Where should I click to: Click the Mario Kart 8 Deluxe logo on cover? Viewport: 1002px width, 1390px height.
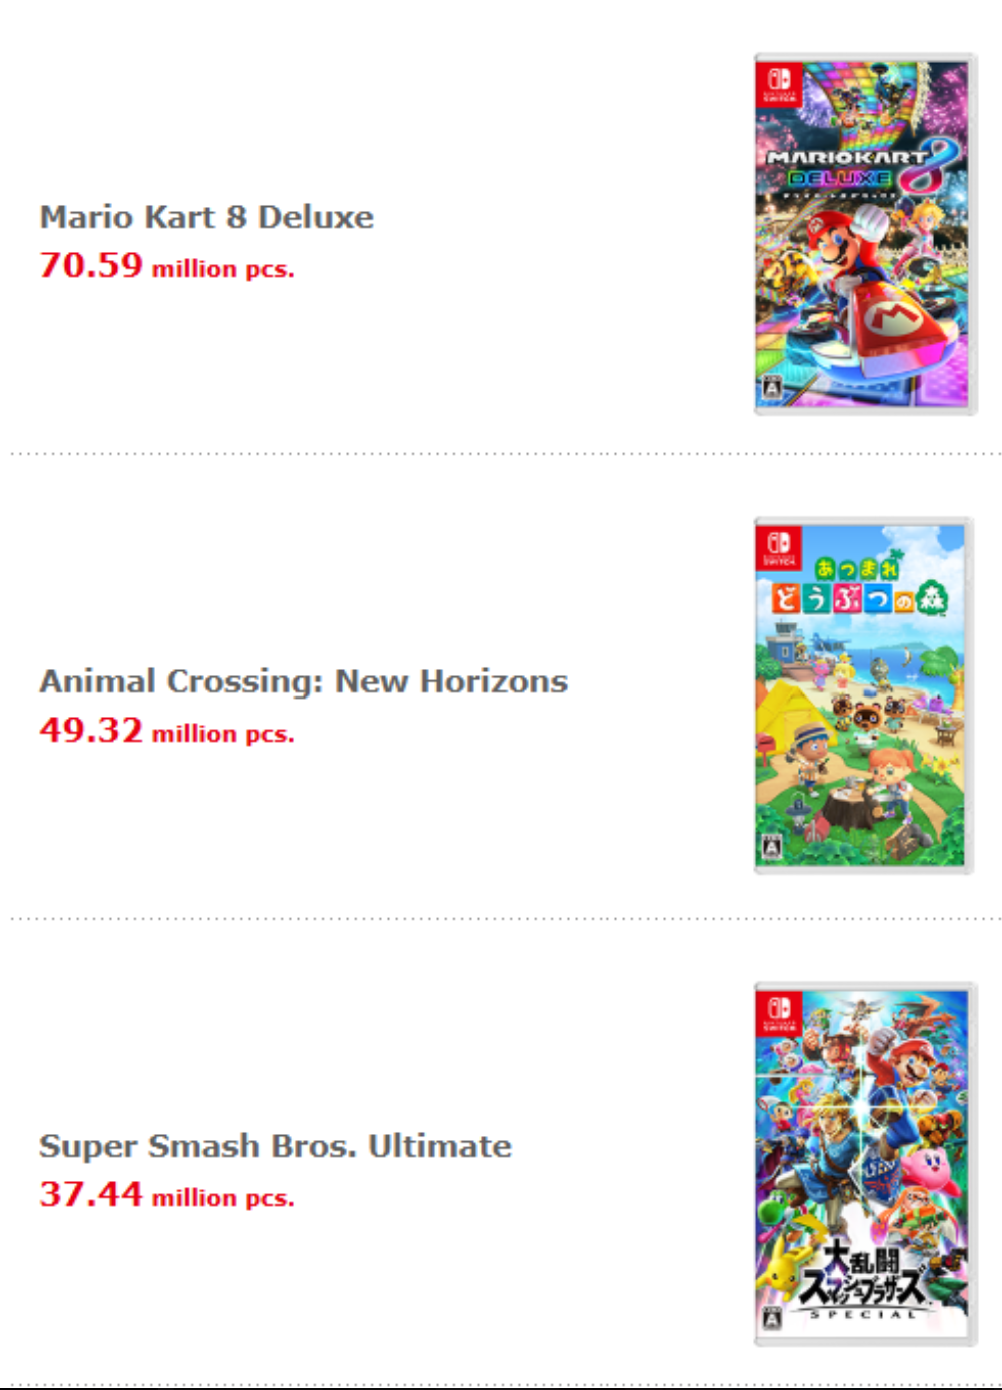click(x=862, y=167)
